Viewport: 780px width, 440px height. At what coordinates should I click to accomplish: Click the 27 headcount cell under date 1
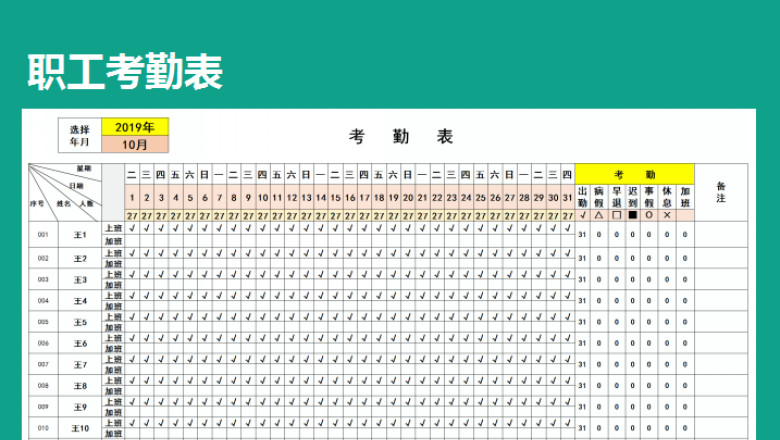[132, 216]
